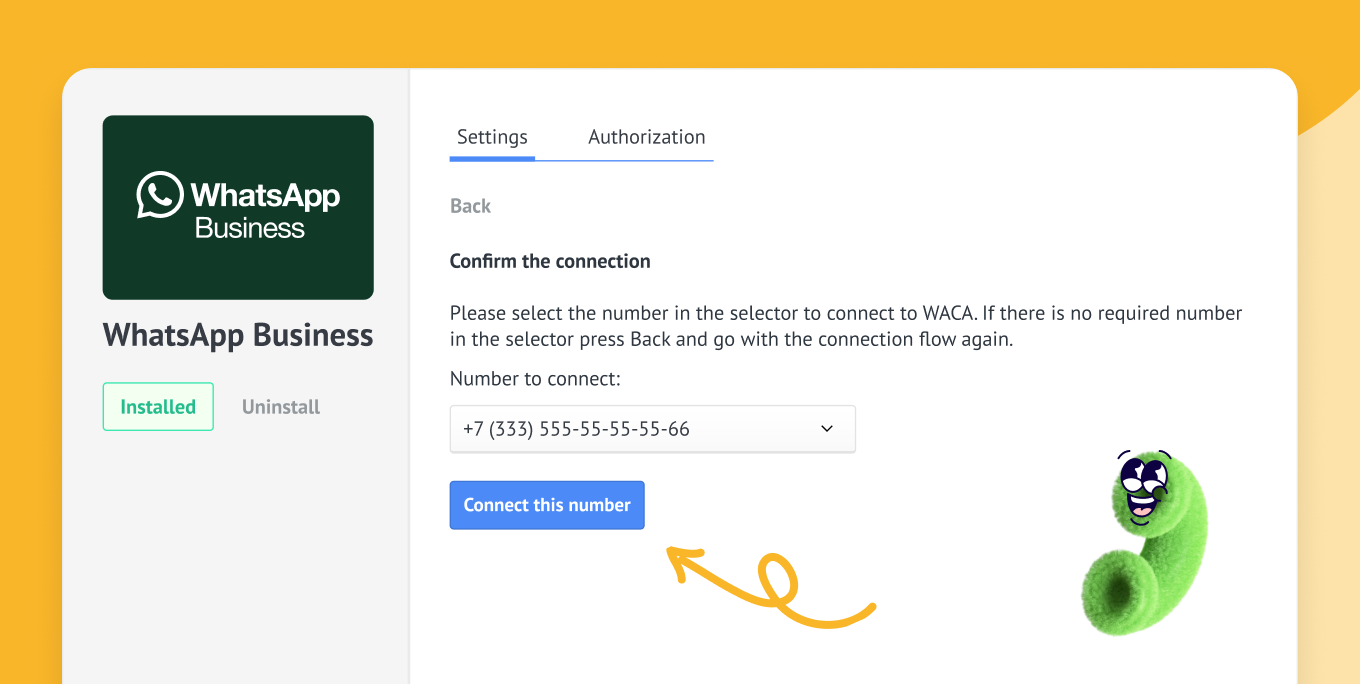Click the white 'Business' word in the logo
The image size is (1360, 684).
point(250,228)
